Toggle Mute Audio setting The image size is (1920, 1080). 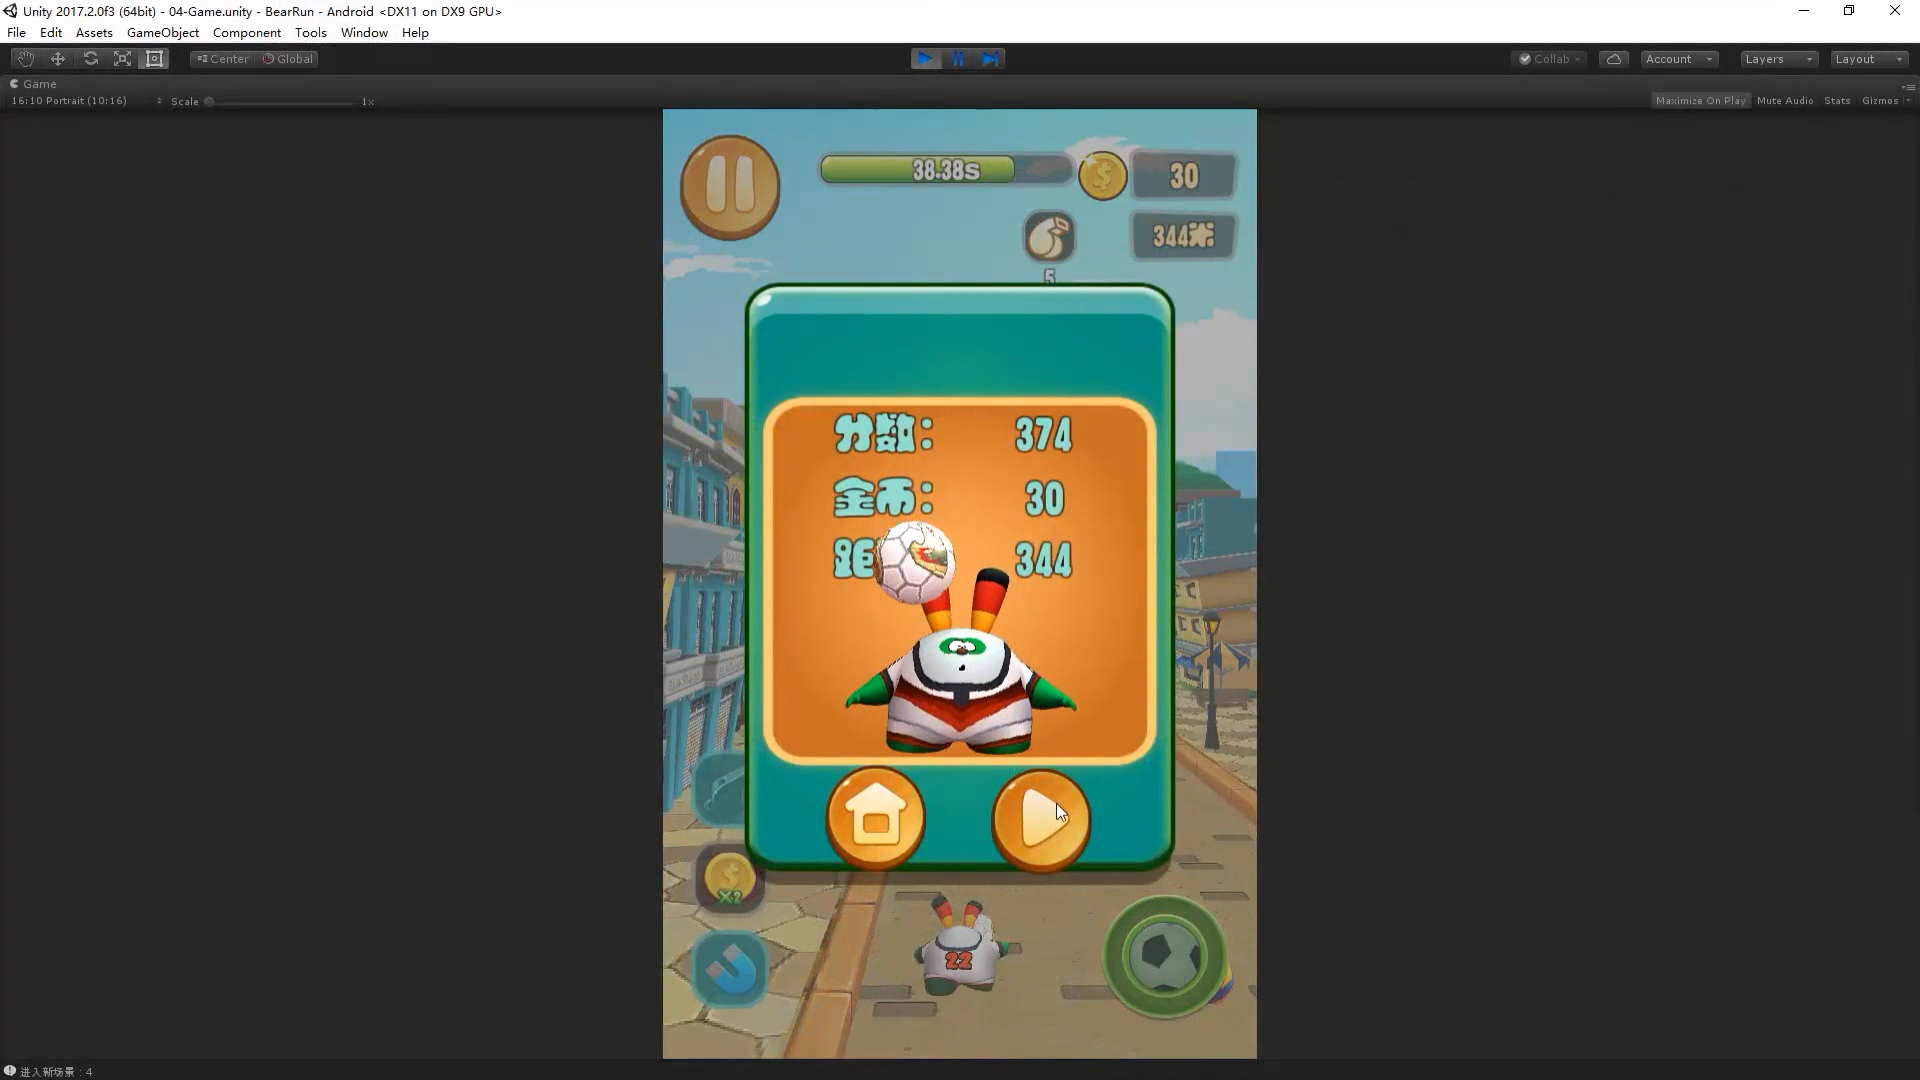point(1785,100)
